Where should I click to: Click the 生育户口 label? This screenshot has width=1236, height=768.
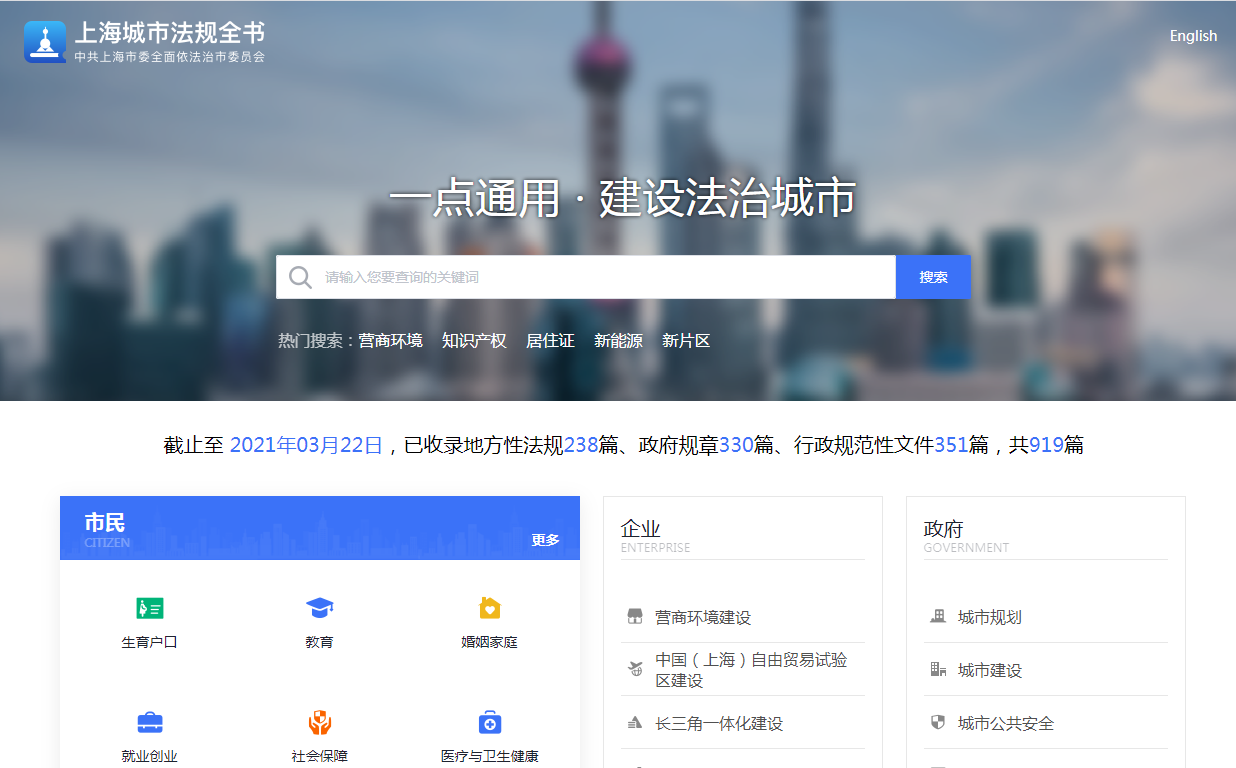pos(150,642)
